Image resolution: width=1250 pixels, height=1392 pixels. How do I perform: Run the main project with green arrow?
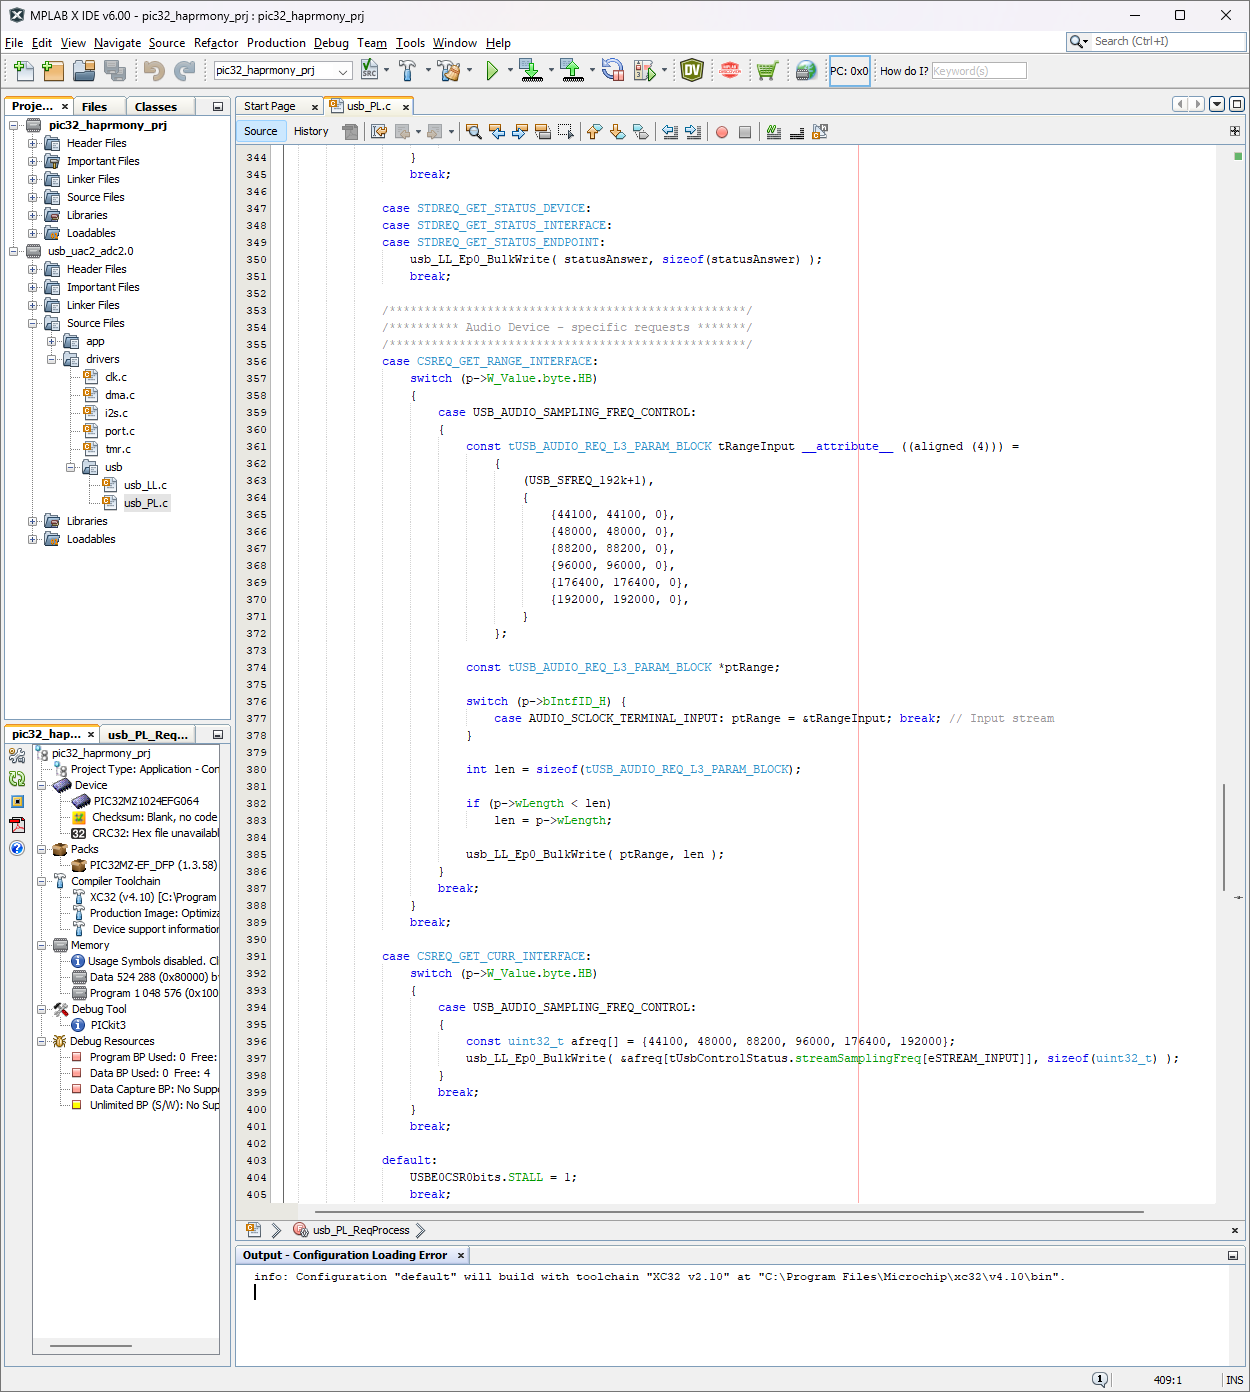pyautogui.click(x=492, y=71)
